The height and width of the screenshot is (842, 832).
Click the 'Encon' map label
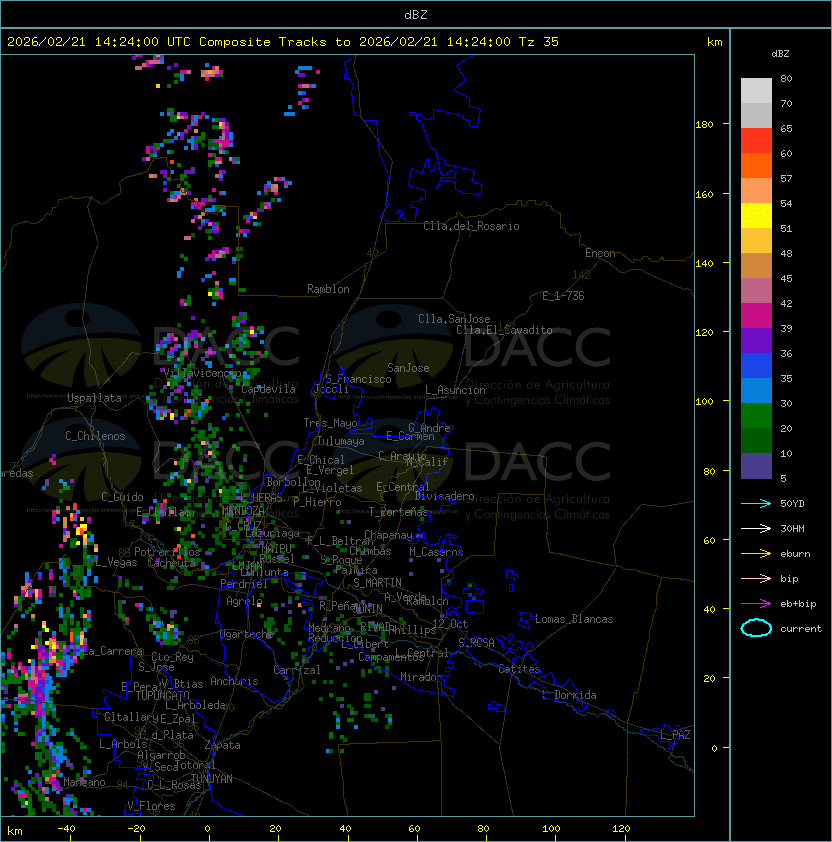[x=600, y=253]
